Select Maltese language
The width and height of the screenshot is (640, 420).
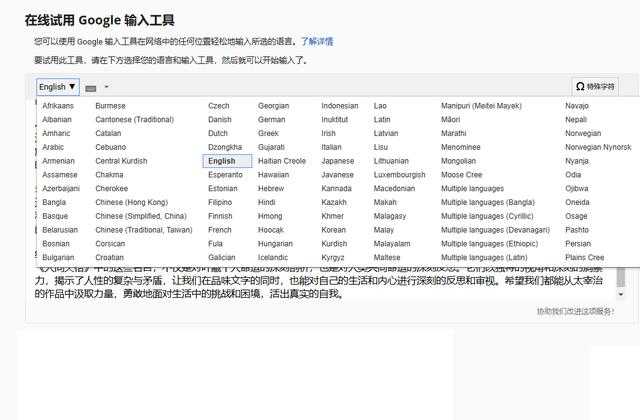point(387,258)
